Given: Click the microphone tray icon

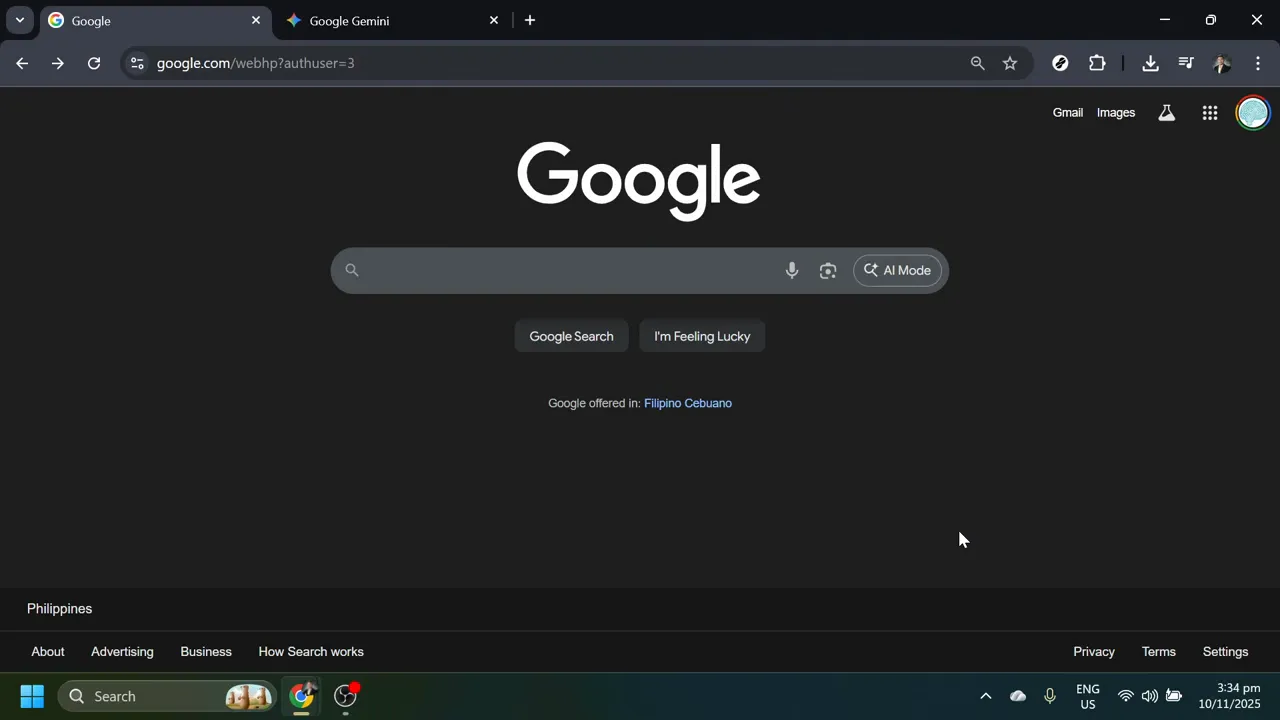Looking at the screenshot, I should coord(1050,696).
